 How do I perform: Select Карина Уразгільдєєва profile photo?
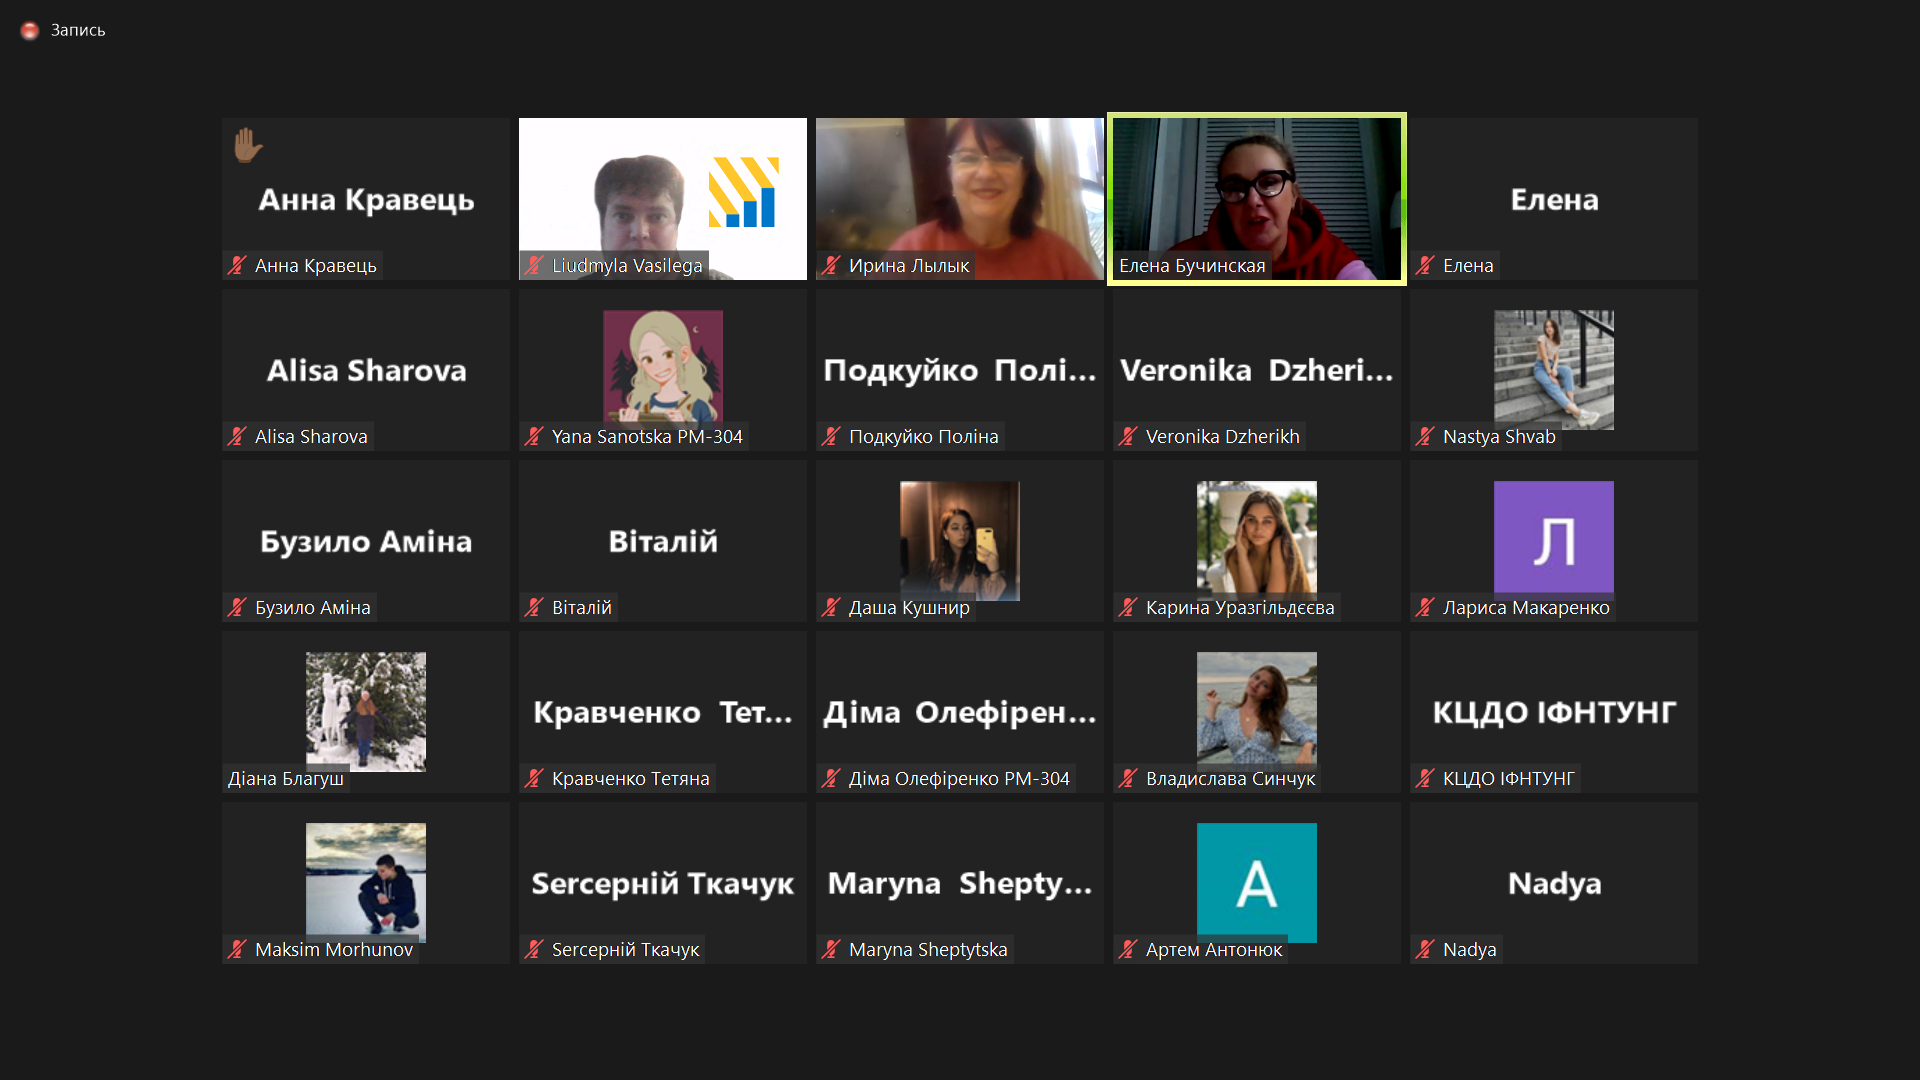pos(1257,540)
